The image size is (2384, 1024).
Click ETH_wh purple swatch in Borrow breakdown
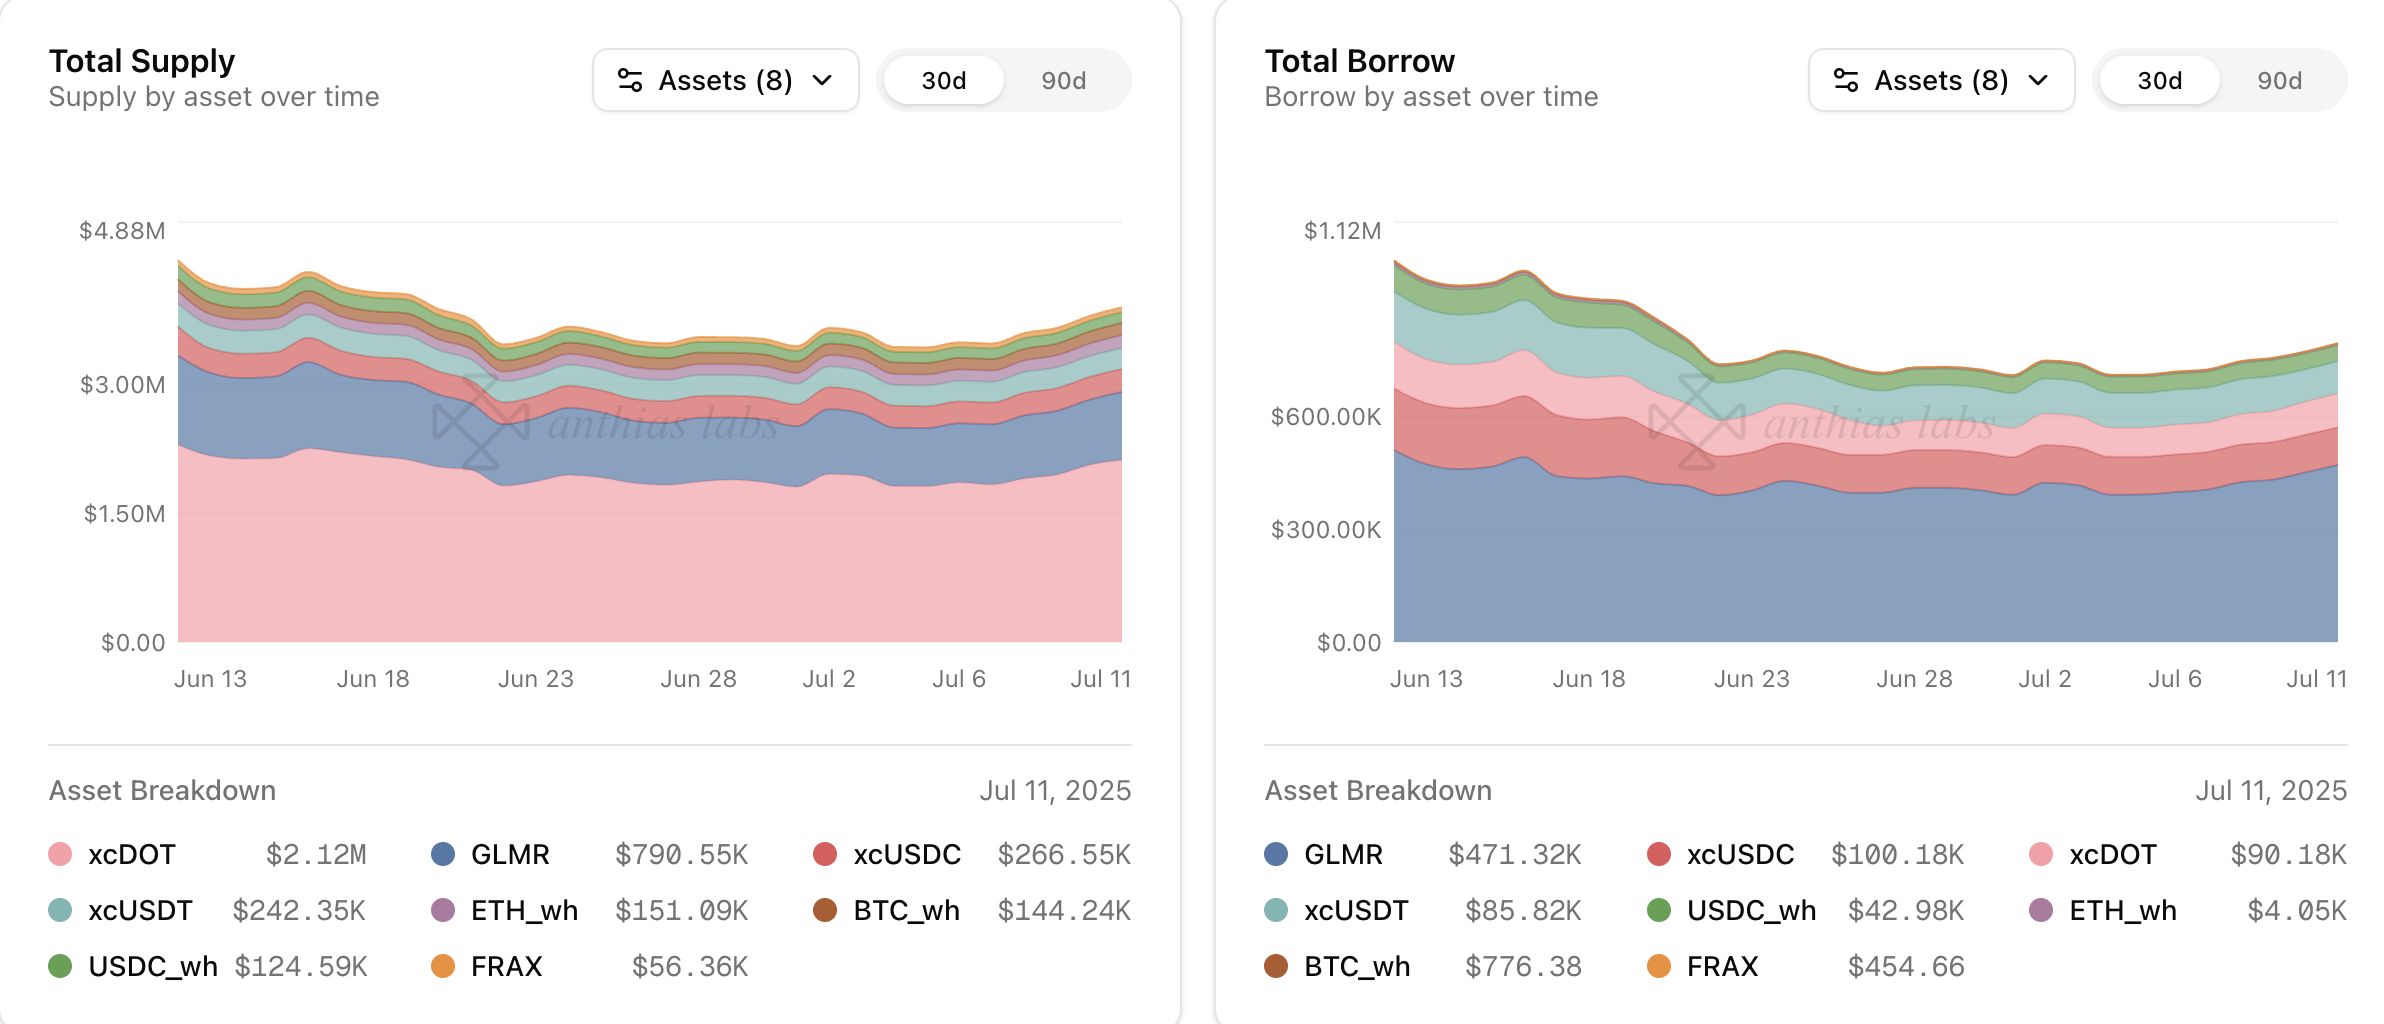[x=2041, y=910]
